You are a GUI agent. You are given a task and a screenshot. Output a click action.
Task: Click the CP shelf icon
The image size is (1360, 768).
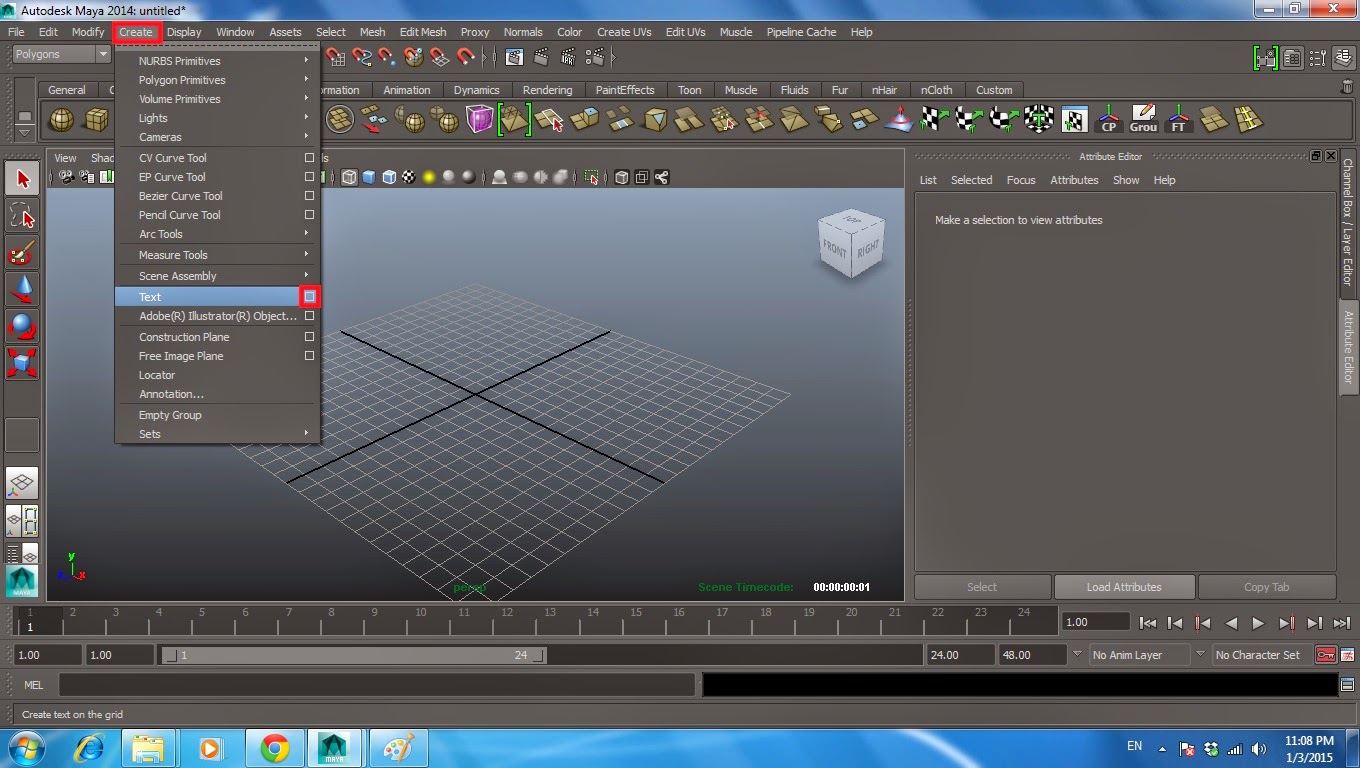click(x=1108, y=120)
